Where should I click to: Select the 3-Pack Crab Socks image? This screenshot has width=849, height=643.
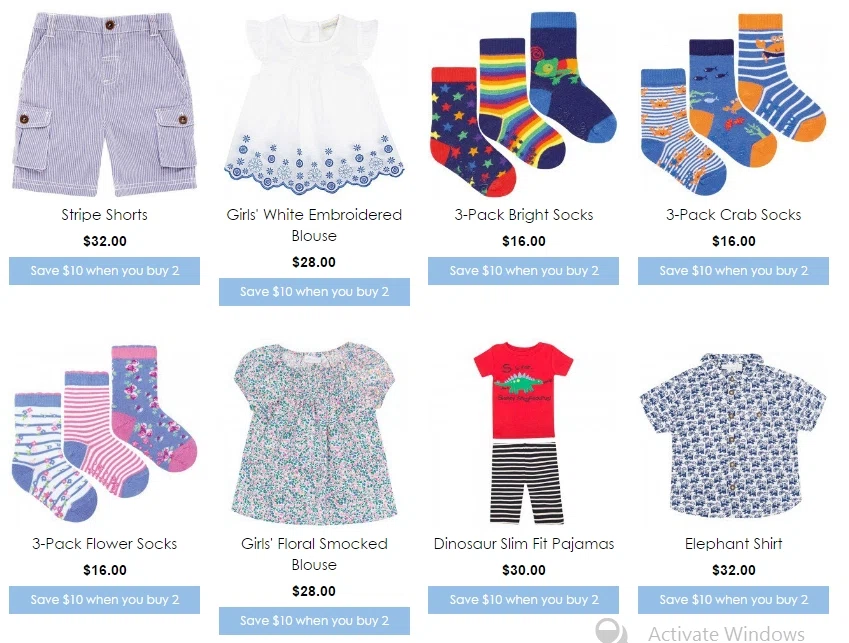[733, 104]
